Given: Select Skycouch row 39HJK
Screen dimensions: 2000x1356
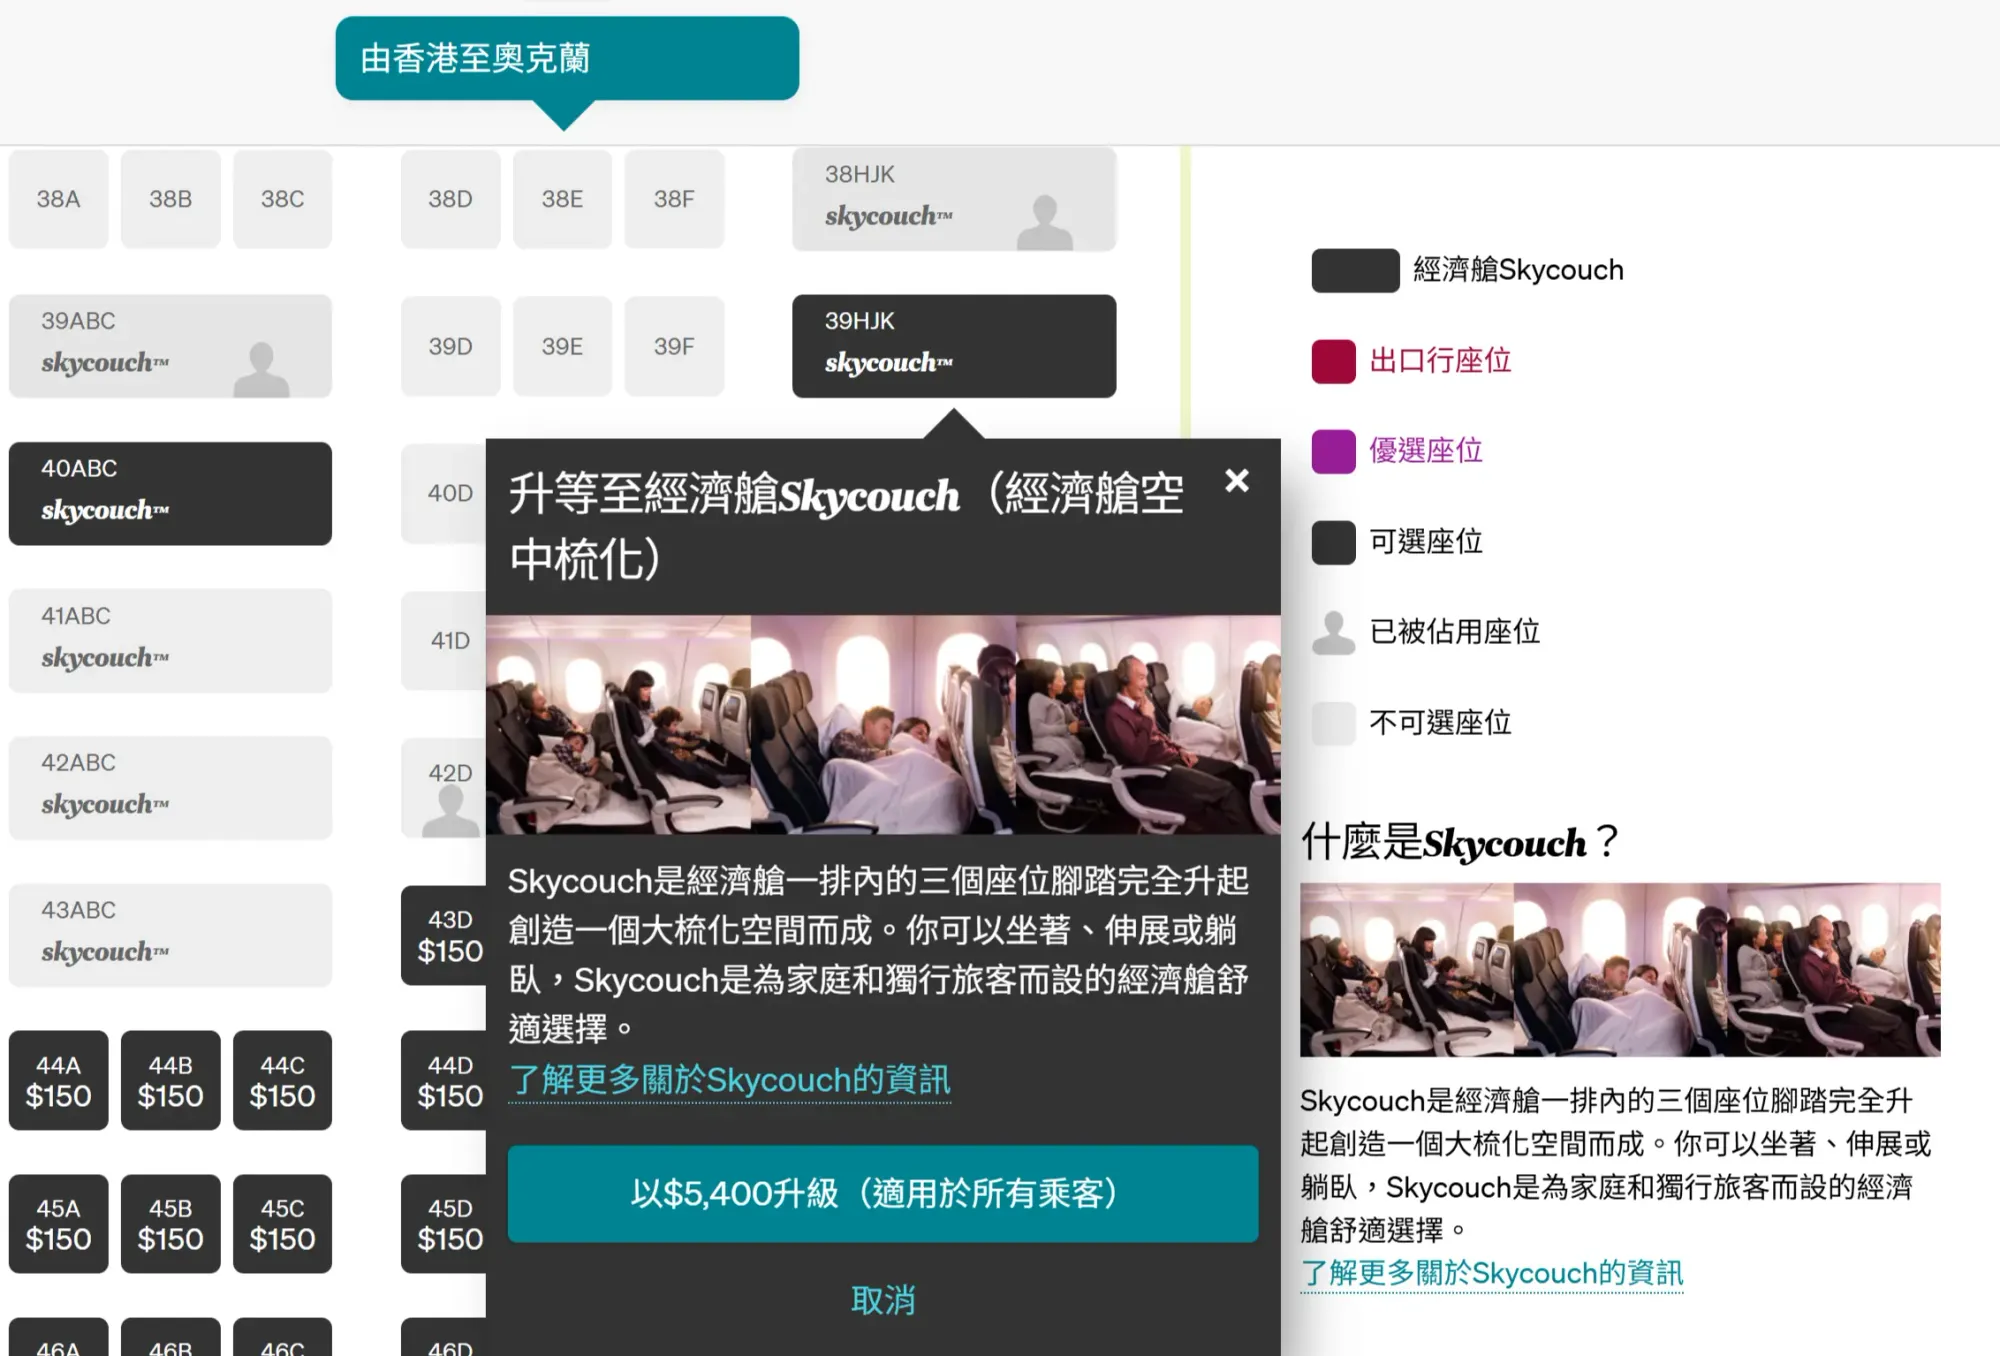Looking at the screenshot, I should [953, 346].
